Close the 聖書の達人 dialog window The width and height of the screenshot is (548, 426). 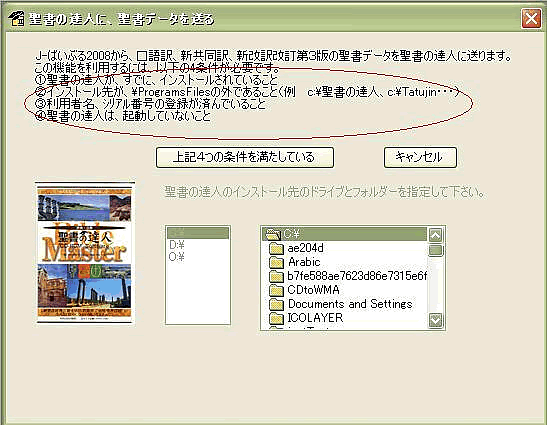point(531,18)
